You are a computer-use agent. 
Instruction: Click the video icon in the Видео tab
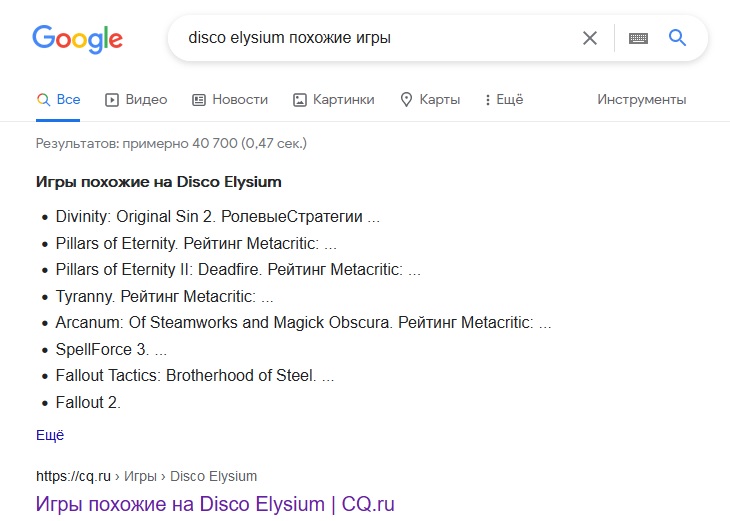[x=113, y=99]
